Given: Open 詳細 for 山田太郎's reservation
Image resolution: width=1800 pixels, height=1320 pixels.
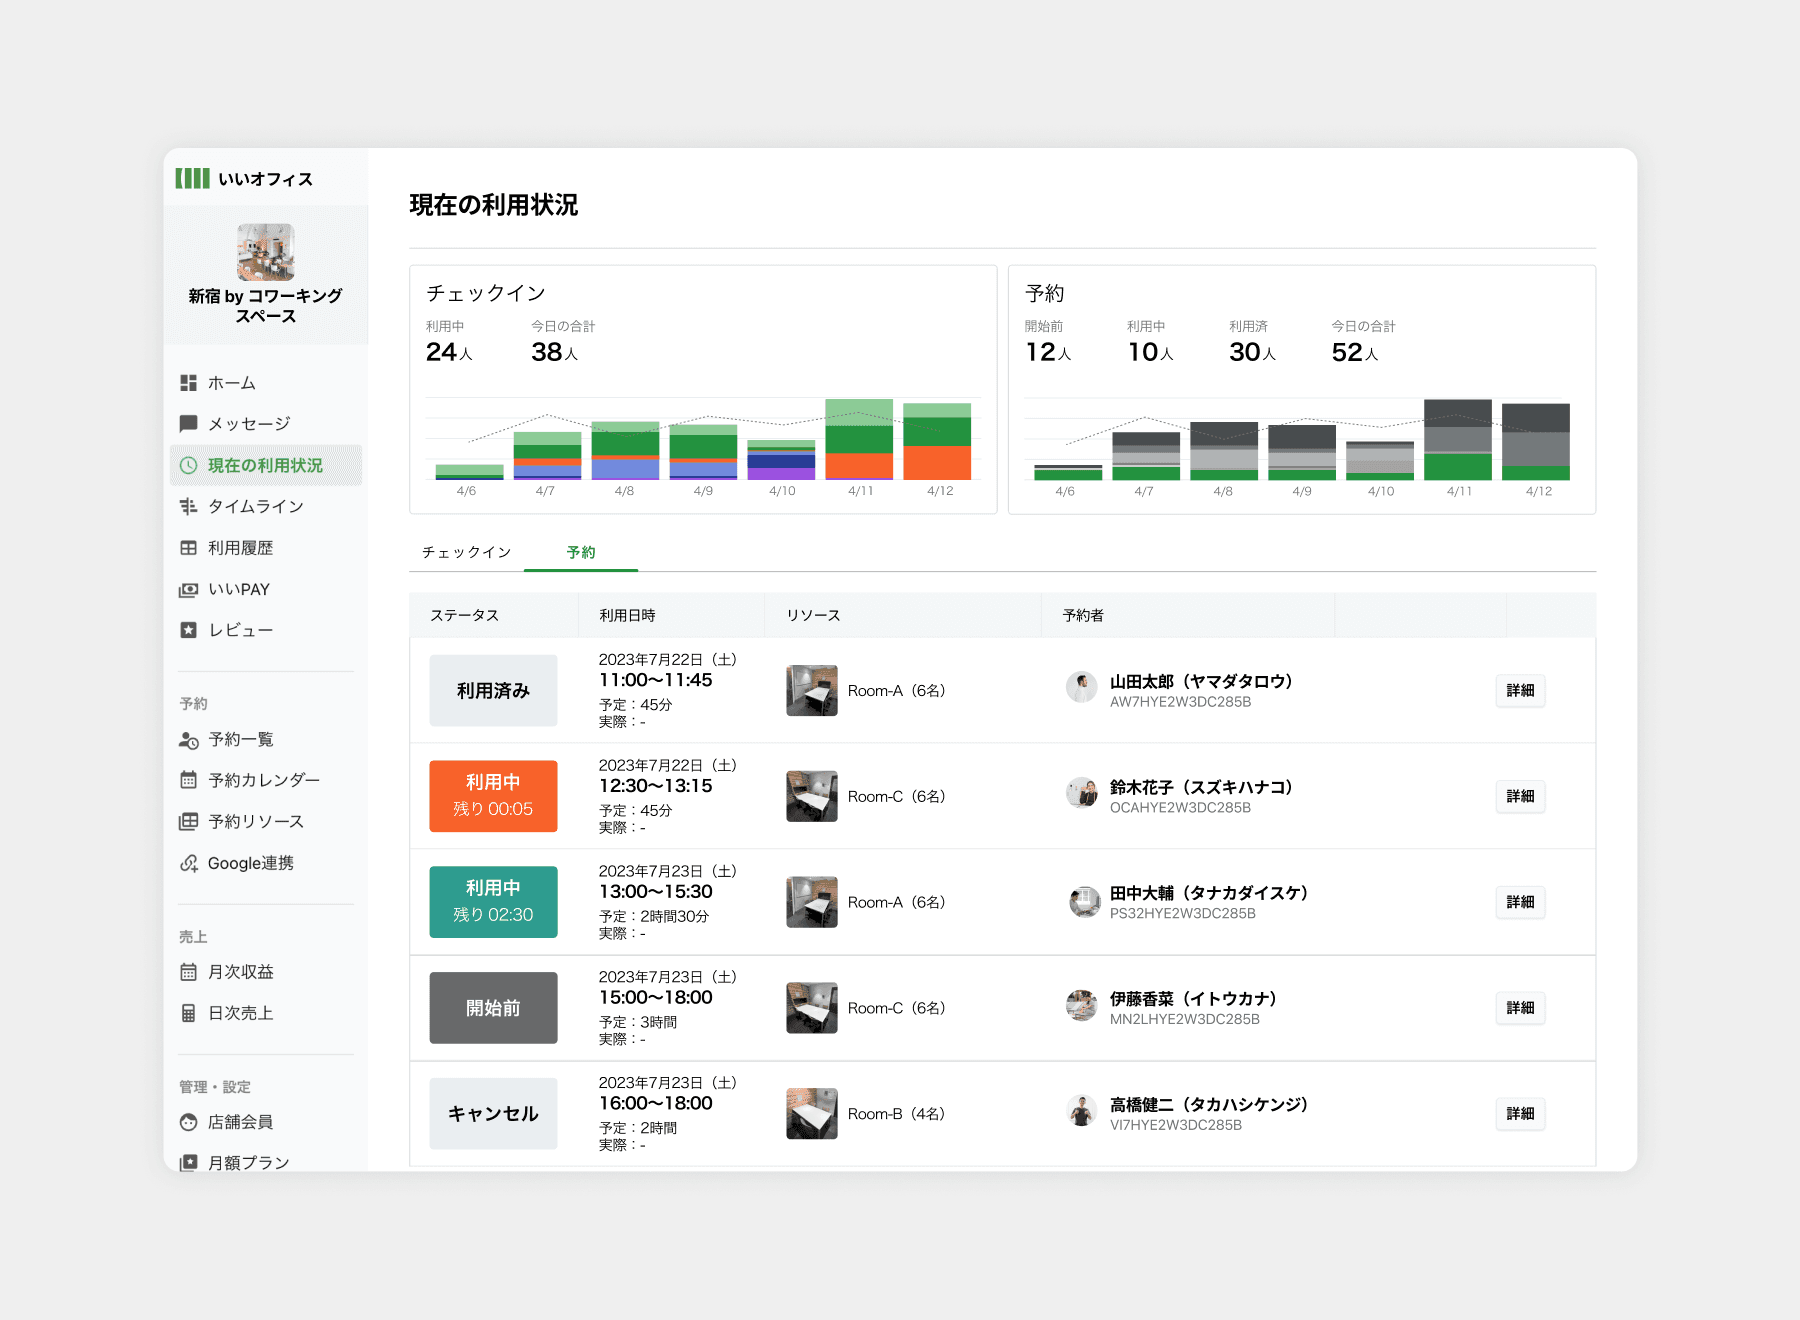Looking at the screenshot, I should [1520, 691].
